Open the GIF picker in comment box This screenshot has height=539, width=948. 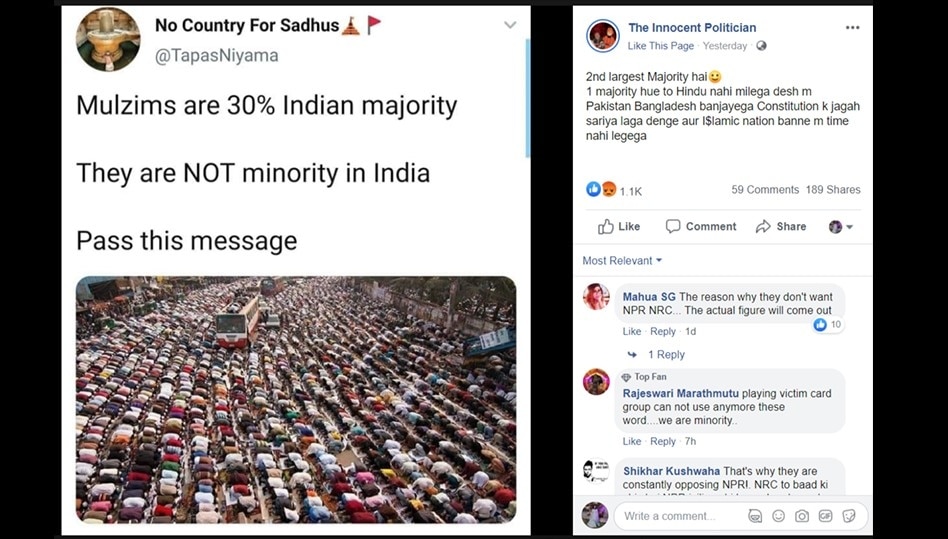[825, 516]
